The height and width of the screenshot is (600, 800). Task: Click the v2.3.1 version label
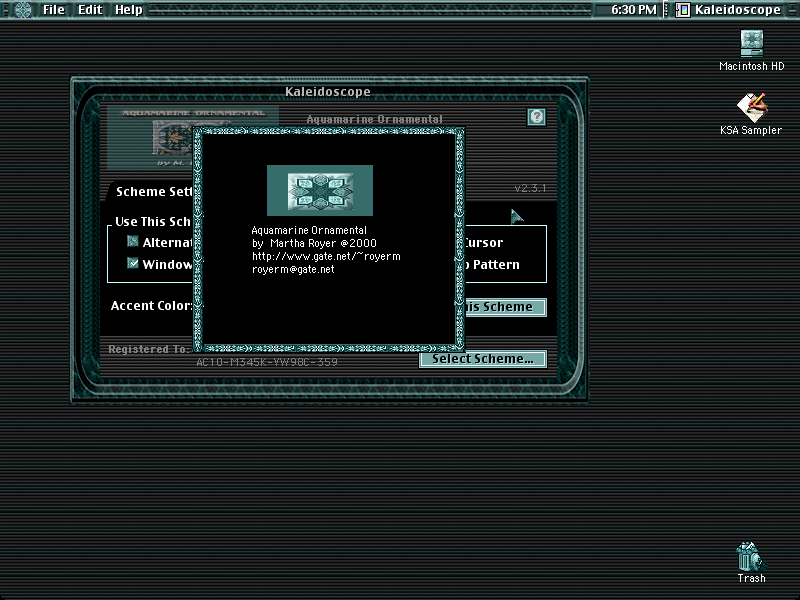(530, 188)
